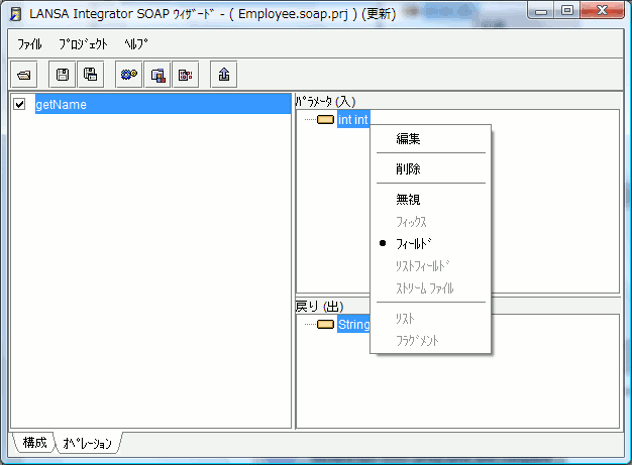The width and height of the screenshot is (632, 465).
Task: Click the save project floppy disk icon
Action: pyautogui.click(x=62, y=75)
